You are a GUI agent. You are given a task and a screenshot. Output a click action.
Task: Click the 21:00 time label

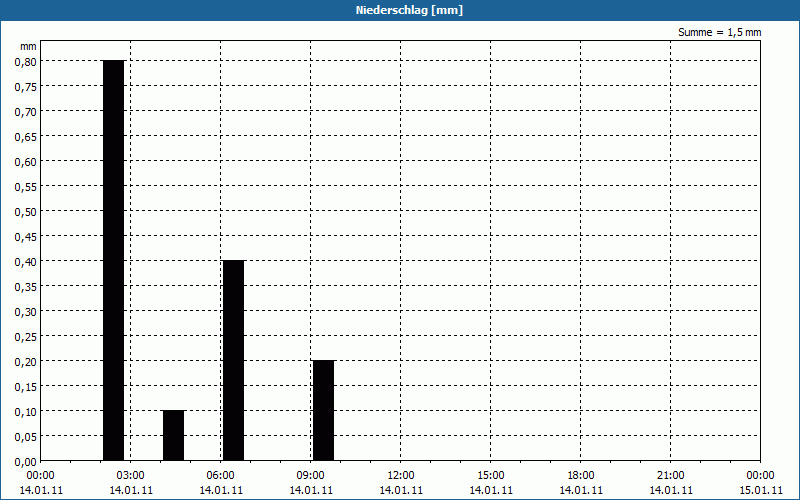(670, 475)
